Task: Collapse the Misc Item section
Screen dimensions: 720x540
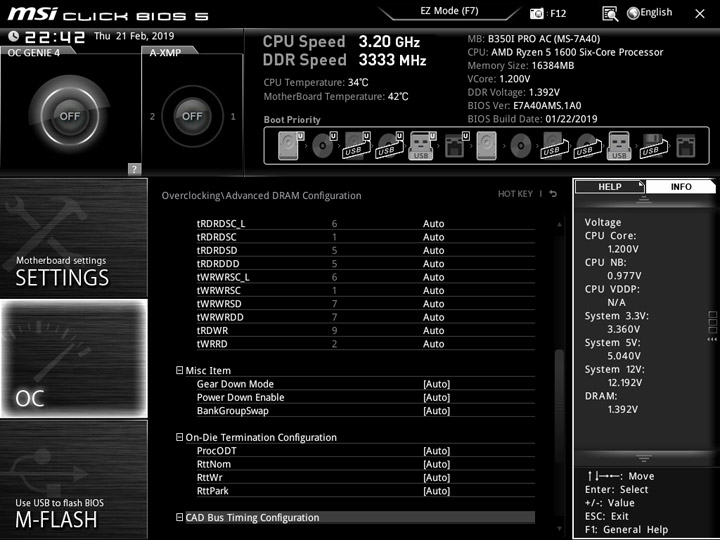Action: click(x=180, y=370)
